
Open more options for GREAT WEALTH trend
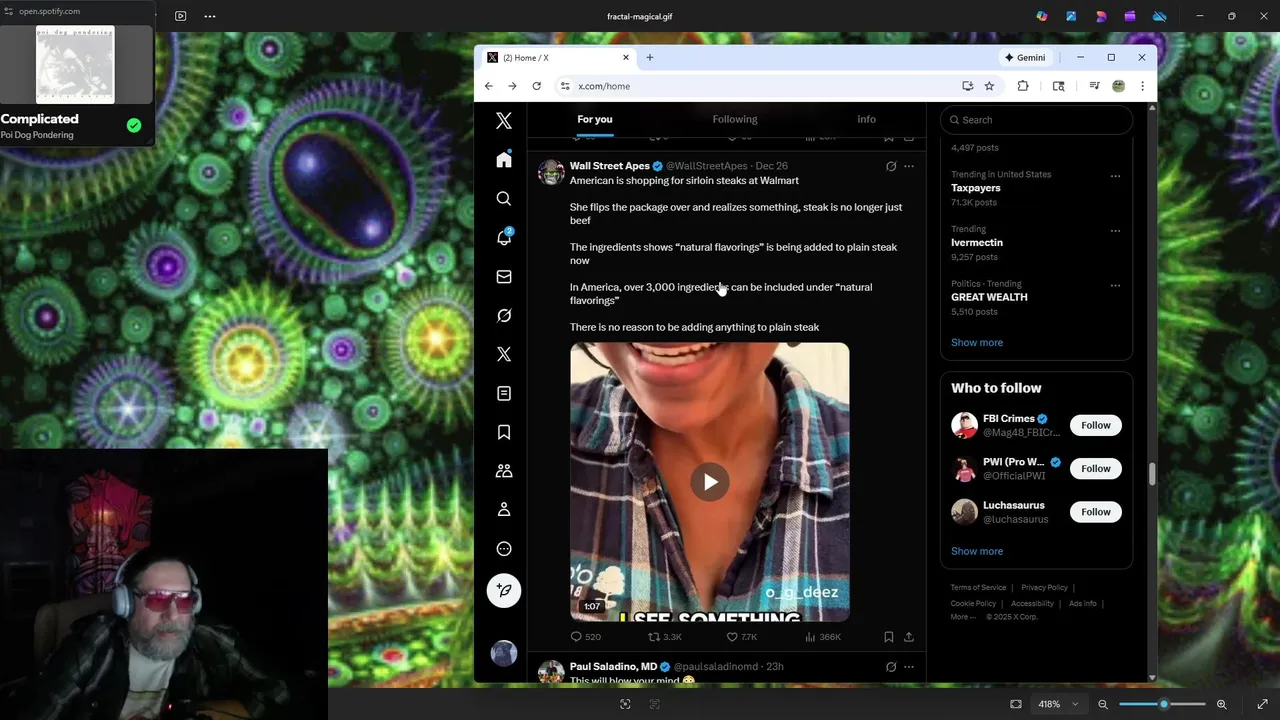coord(1115,285)
